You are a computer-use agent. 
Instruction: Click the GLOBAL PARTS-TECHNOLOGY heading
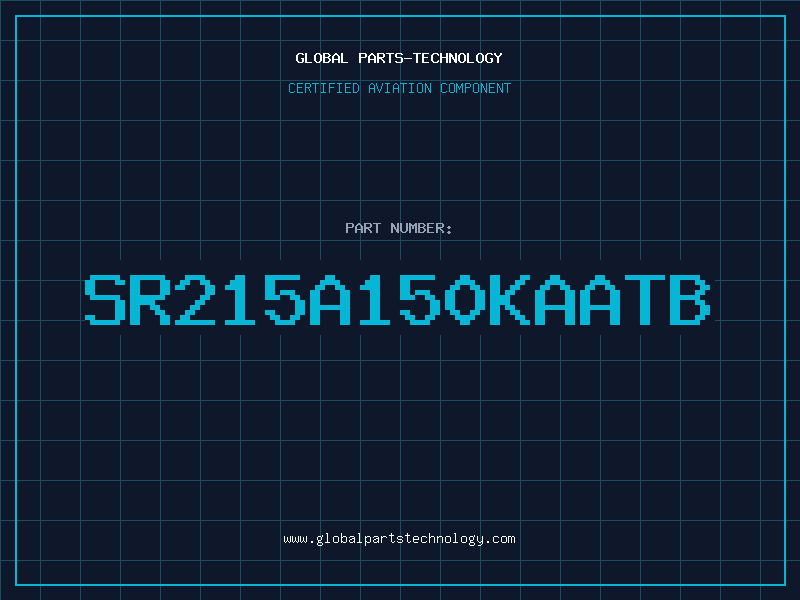coord(399,58)
